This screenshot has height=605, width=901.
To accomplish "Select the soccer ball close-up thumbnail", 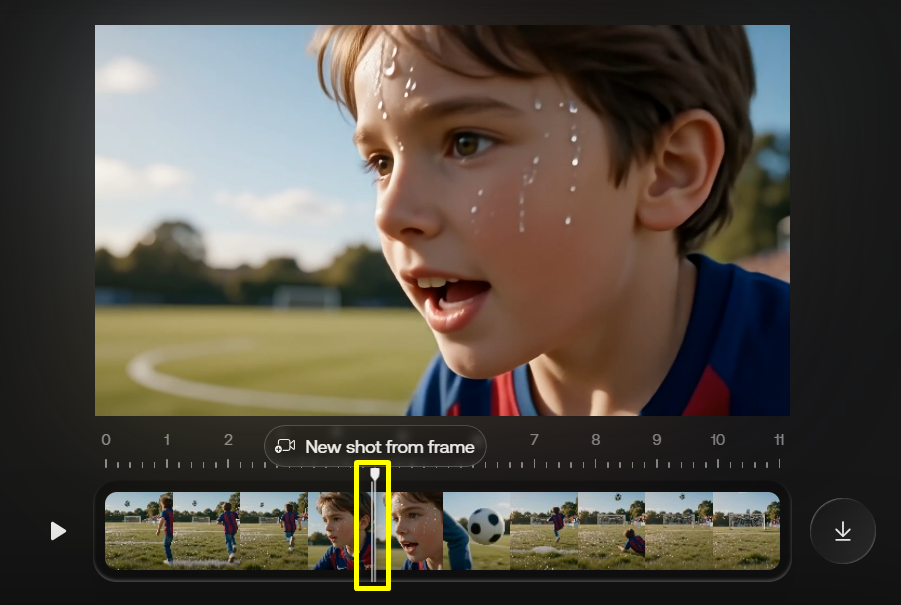I will pyautogui.click(x=477, y=531).
